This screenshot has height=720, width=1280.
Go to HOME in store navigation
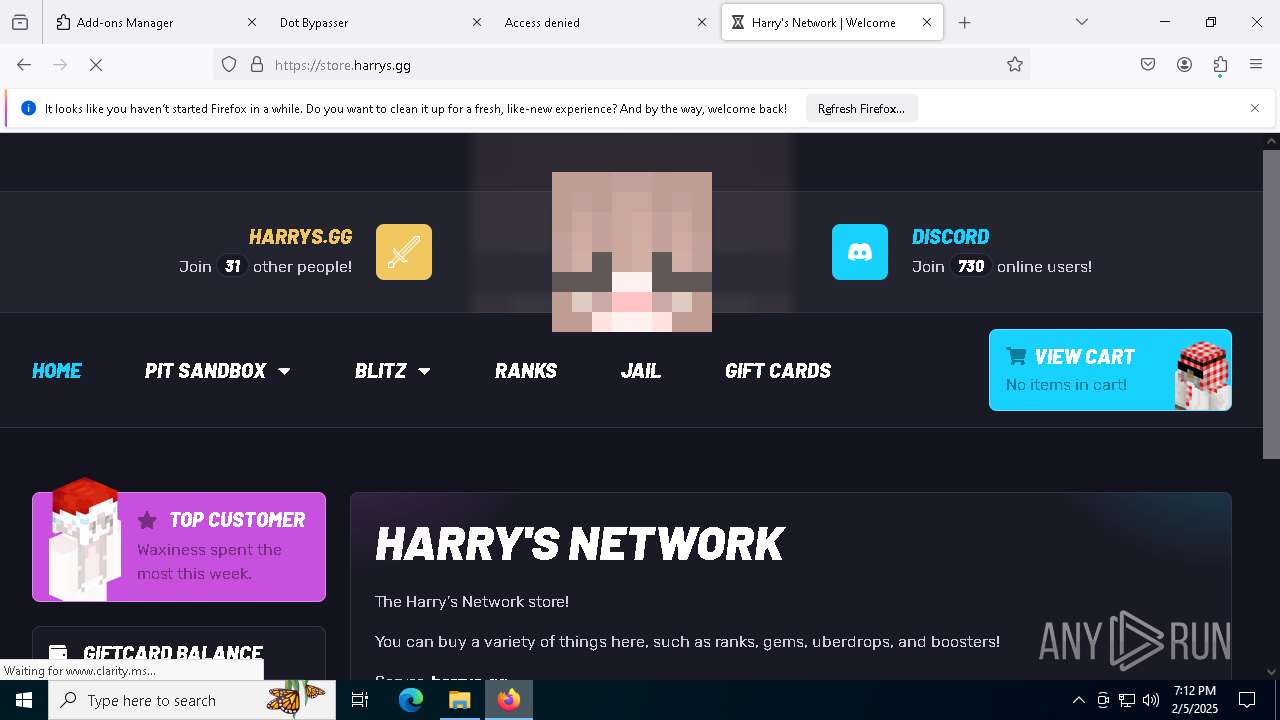click(57, 370)
